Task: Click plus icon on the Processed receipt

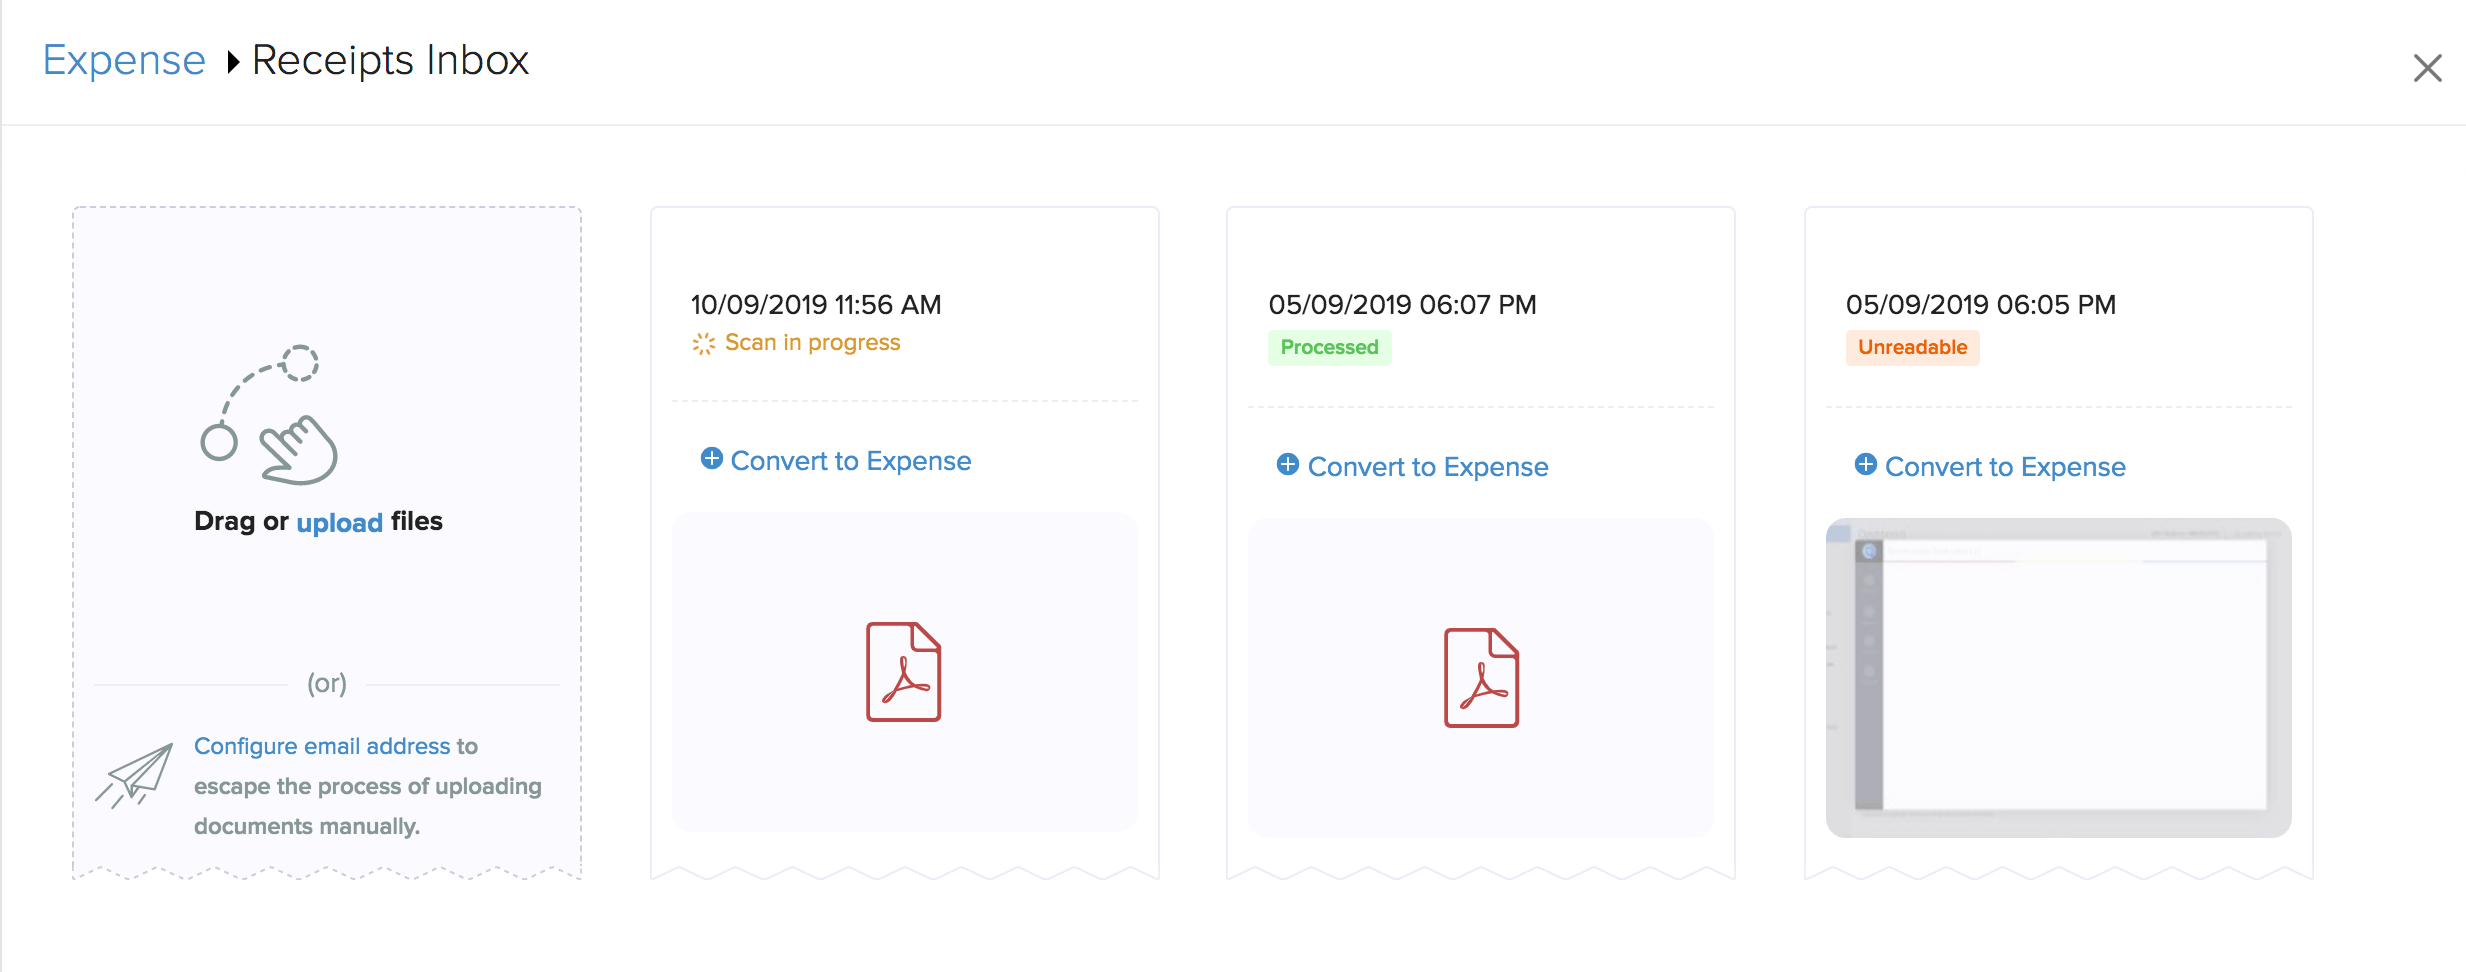Action: [1288, 465]
